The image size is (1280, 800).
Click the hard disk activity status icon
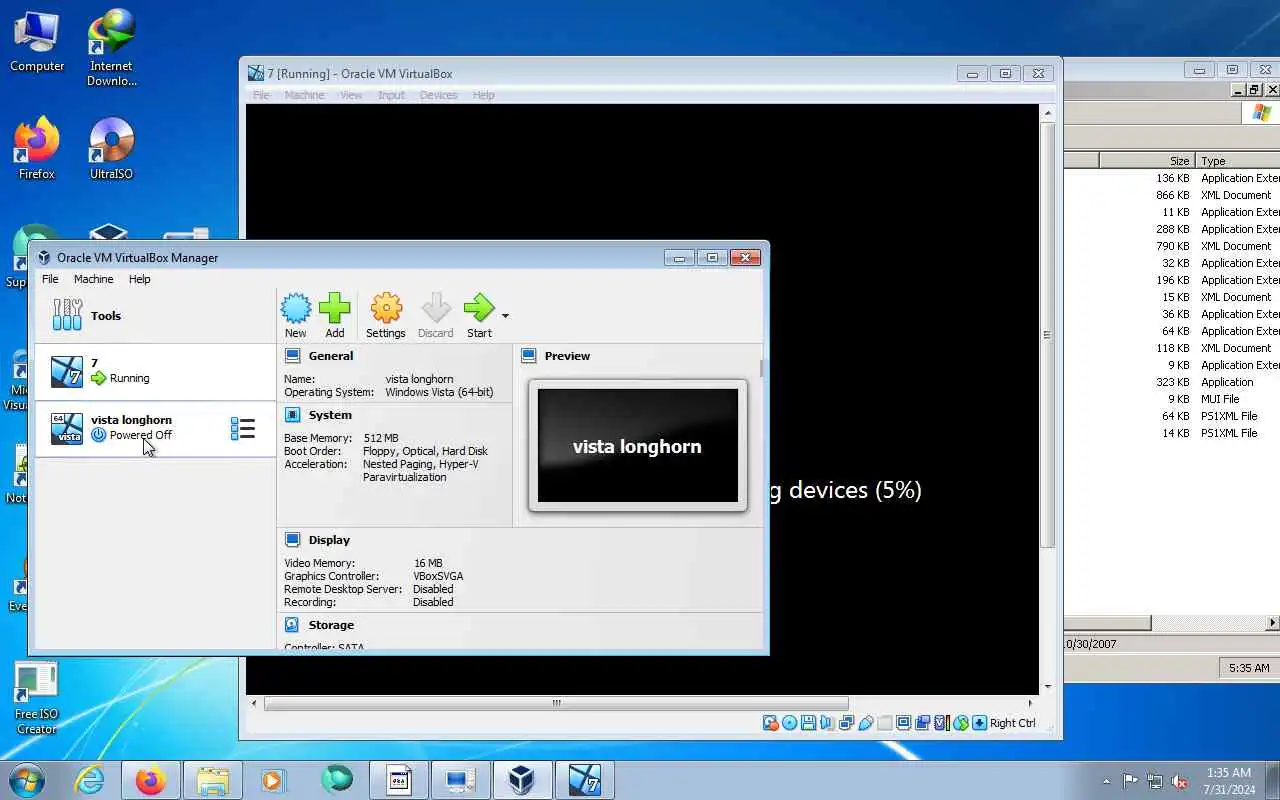tap(770, 723)
